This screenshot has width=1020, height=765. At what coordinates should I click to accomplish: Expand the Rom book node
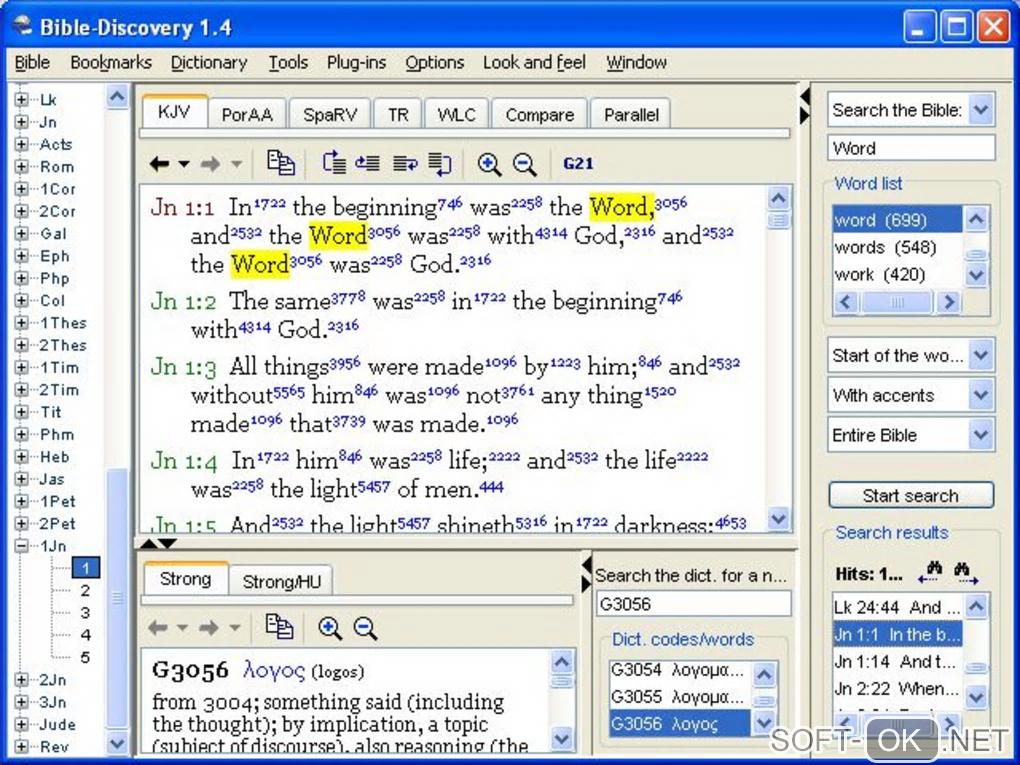point(21,167)
